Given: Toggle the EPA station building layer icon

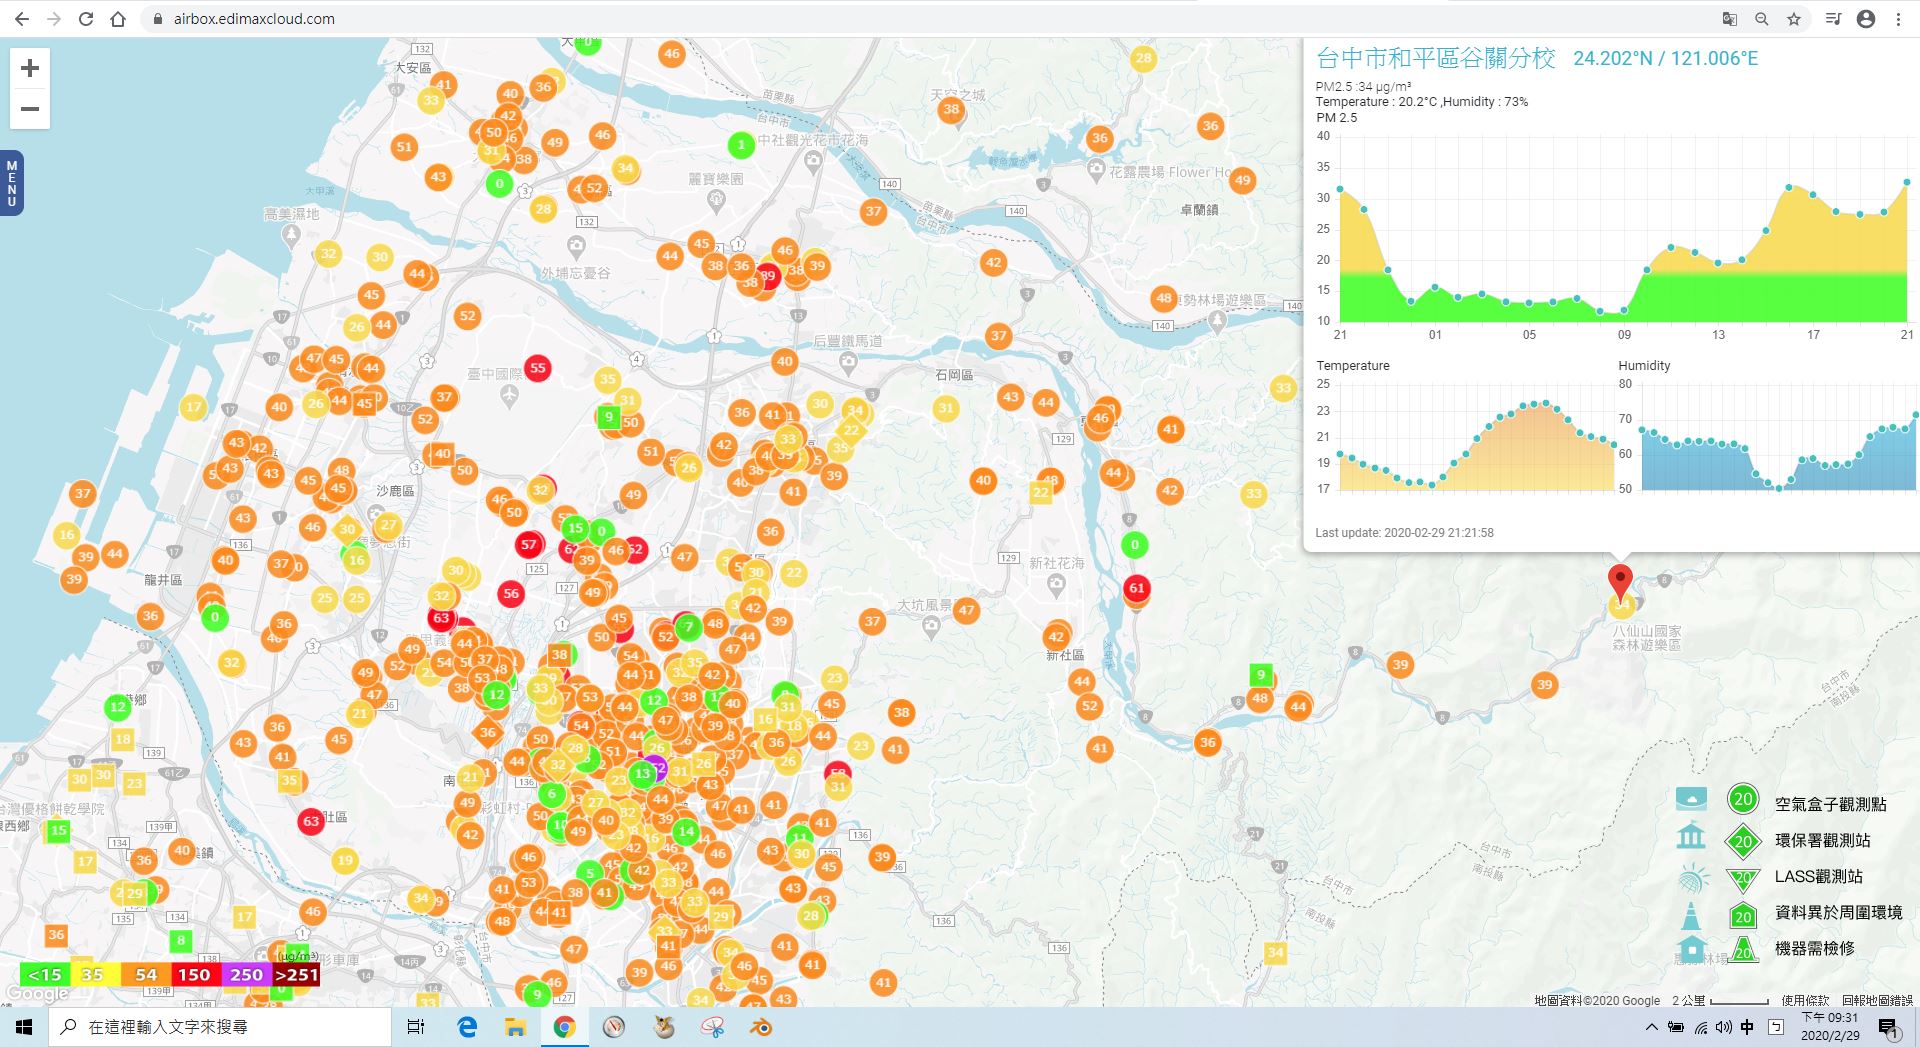Looking at the screenshot, I should coord(1691,835).
